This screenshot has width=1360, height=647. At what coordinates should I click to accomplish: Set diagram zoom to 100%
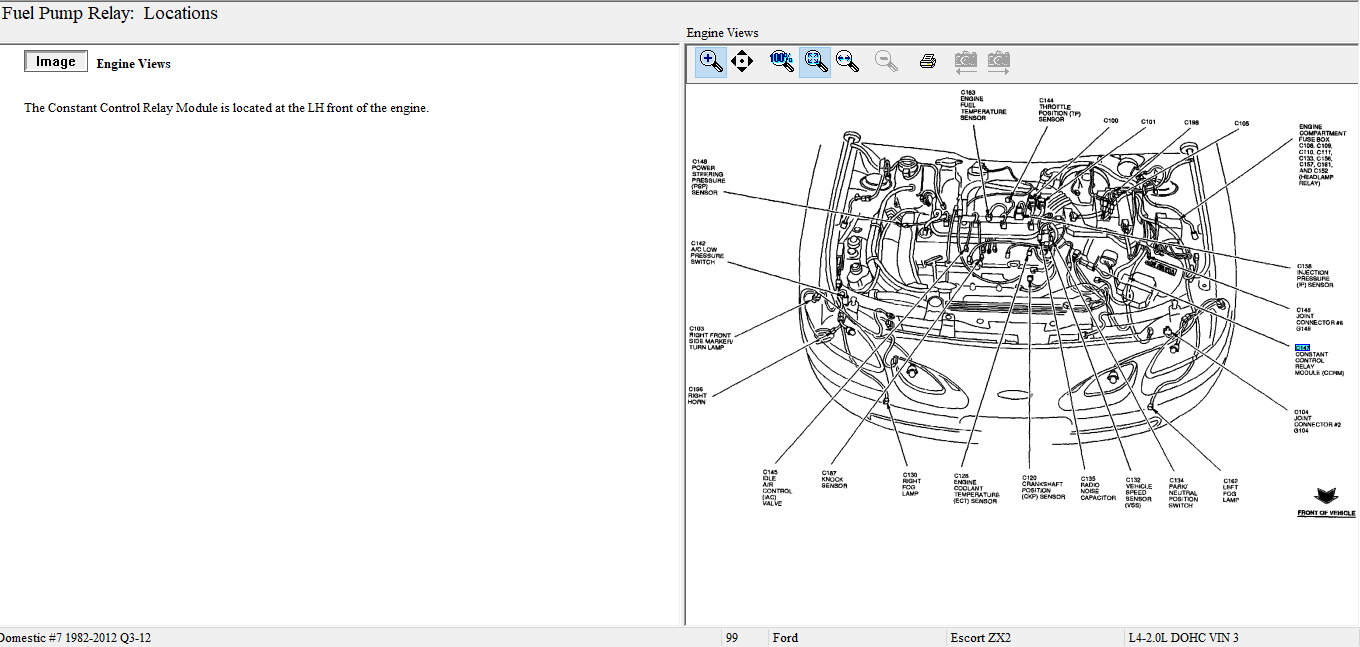[x=781, y=61]
